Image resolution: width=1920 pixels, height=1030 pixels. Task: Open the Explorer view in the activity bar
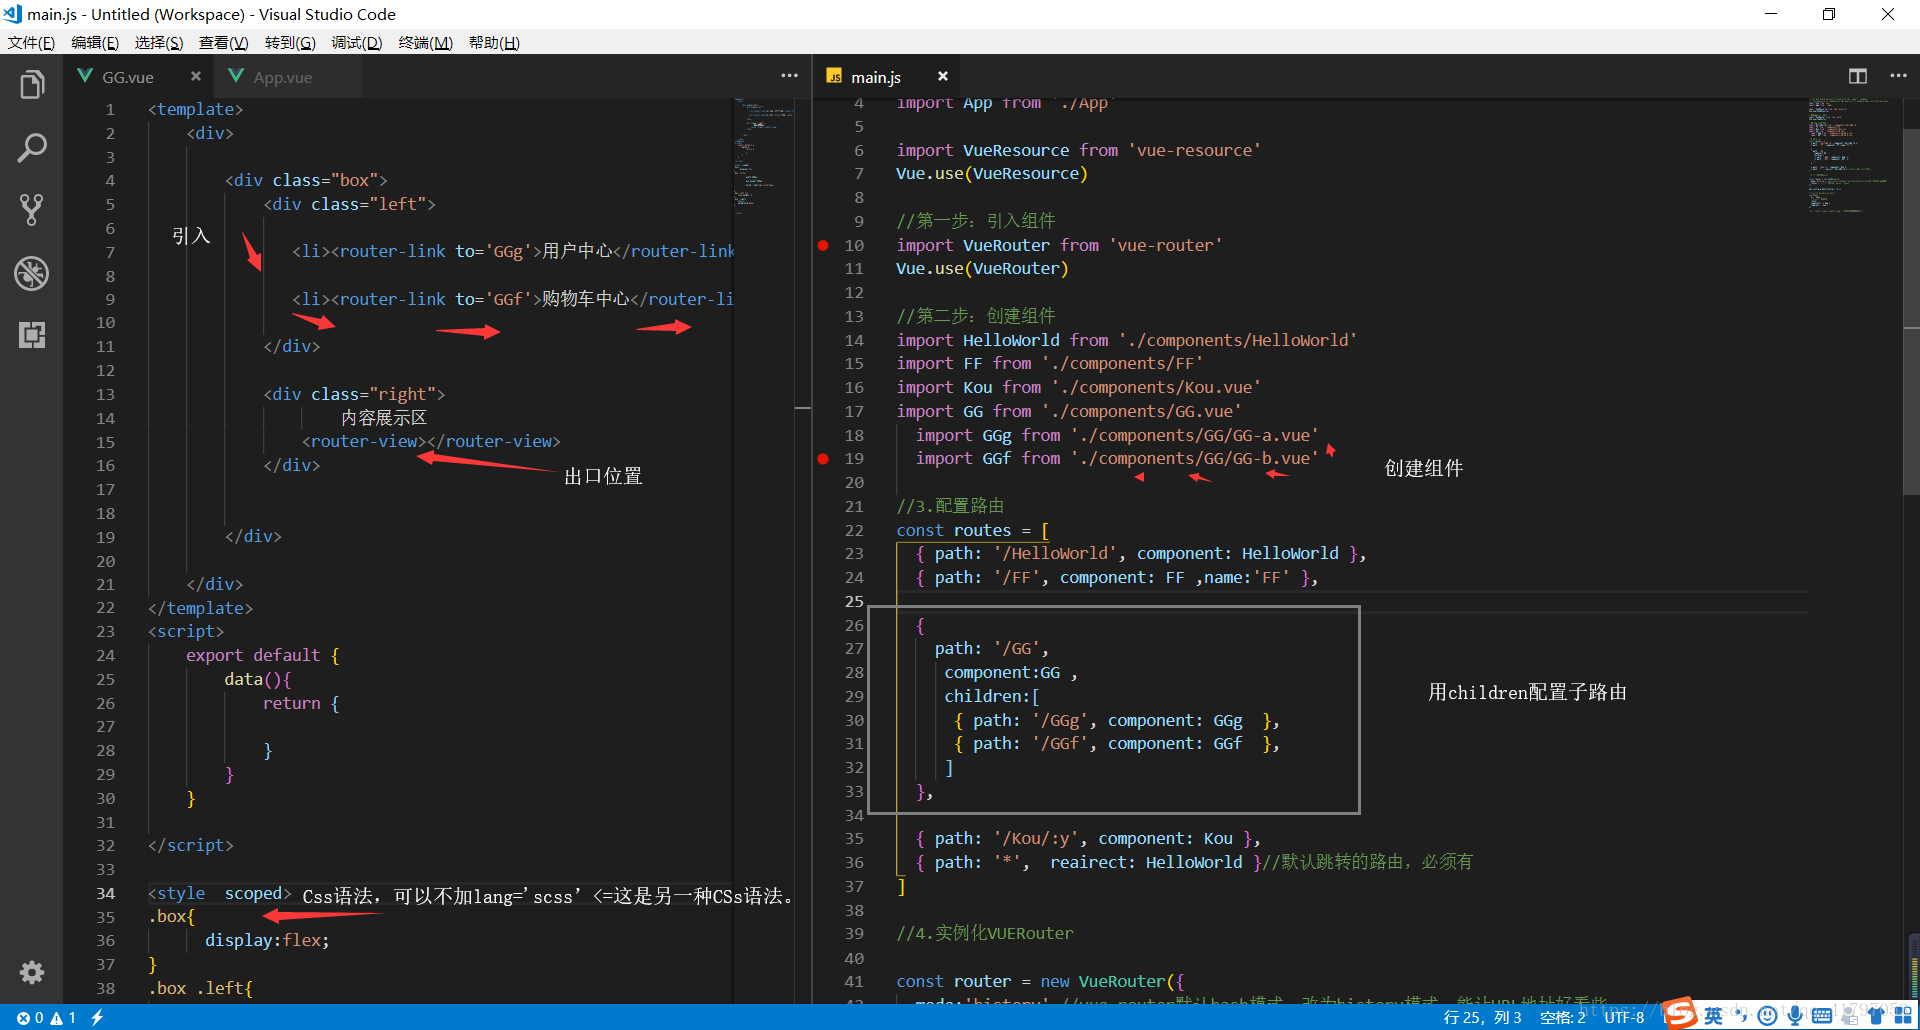tap(32, 85)
